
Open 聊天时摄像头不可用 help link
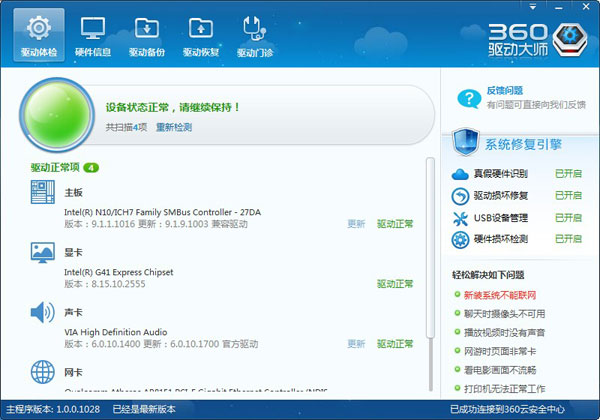504,314
